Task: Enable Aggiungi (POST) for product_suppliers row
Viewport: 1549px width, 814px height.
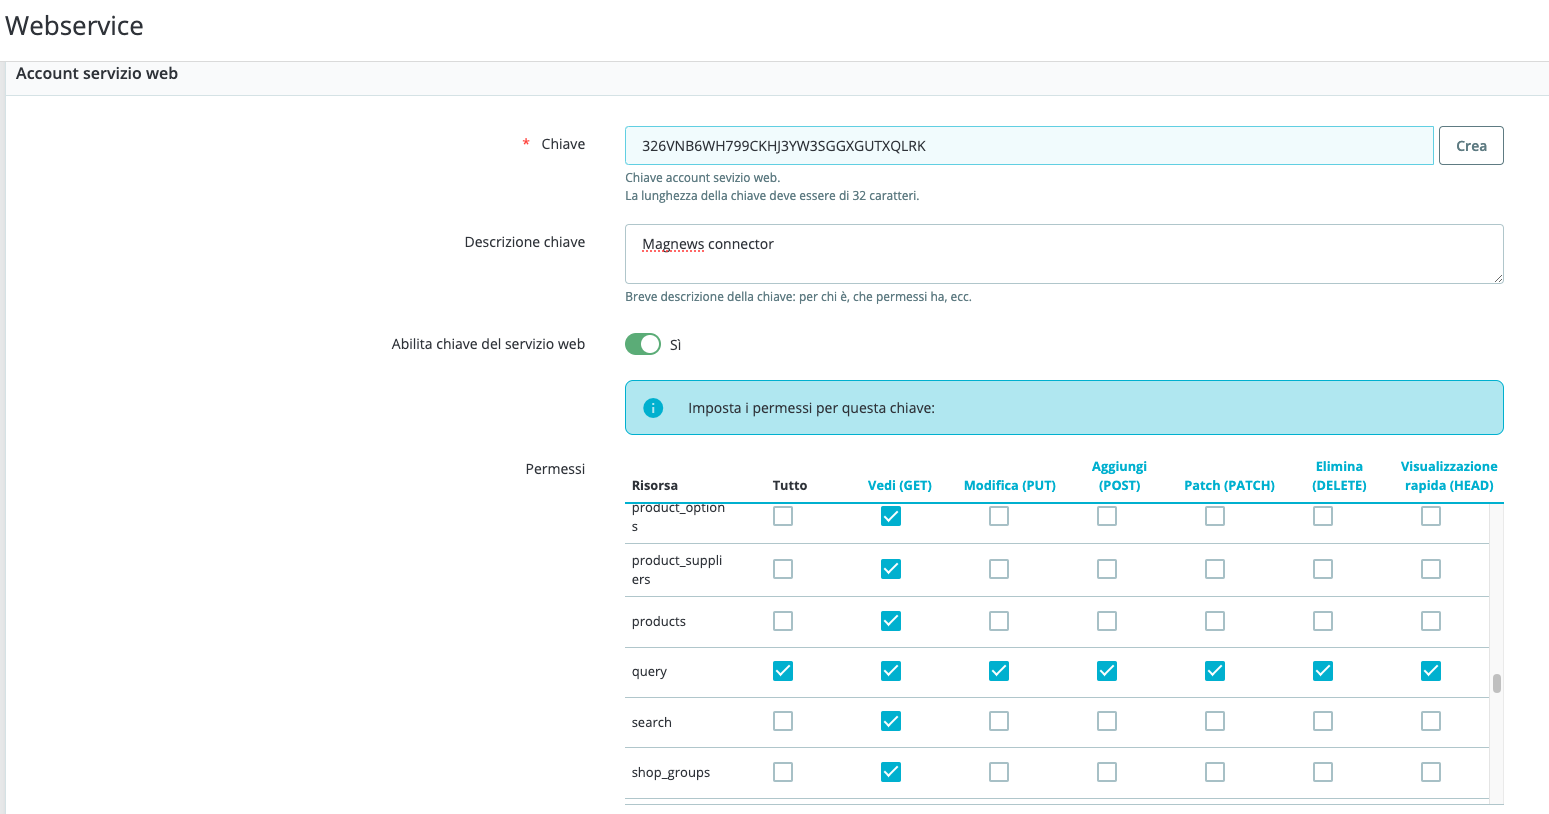Action: click(1107, 569)
